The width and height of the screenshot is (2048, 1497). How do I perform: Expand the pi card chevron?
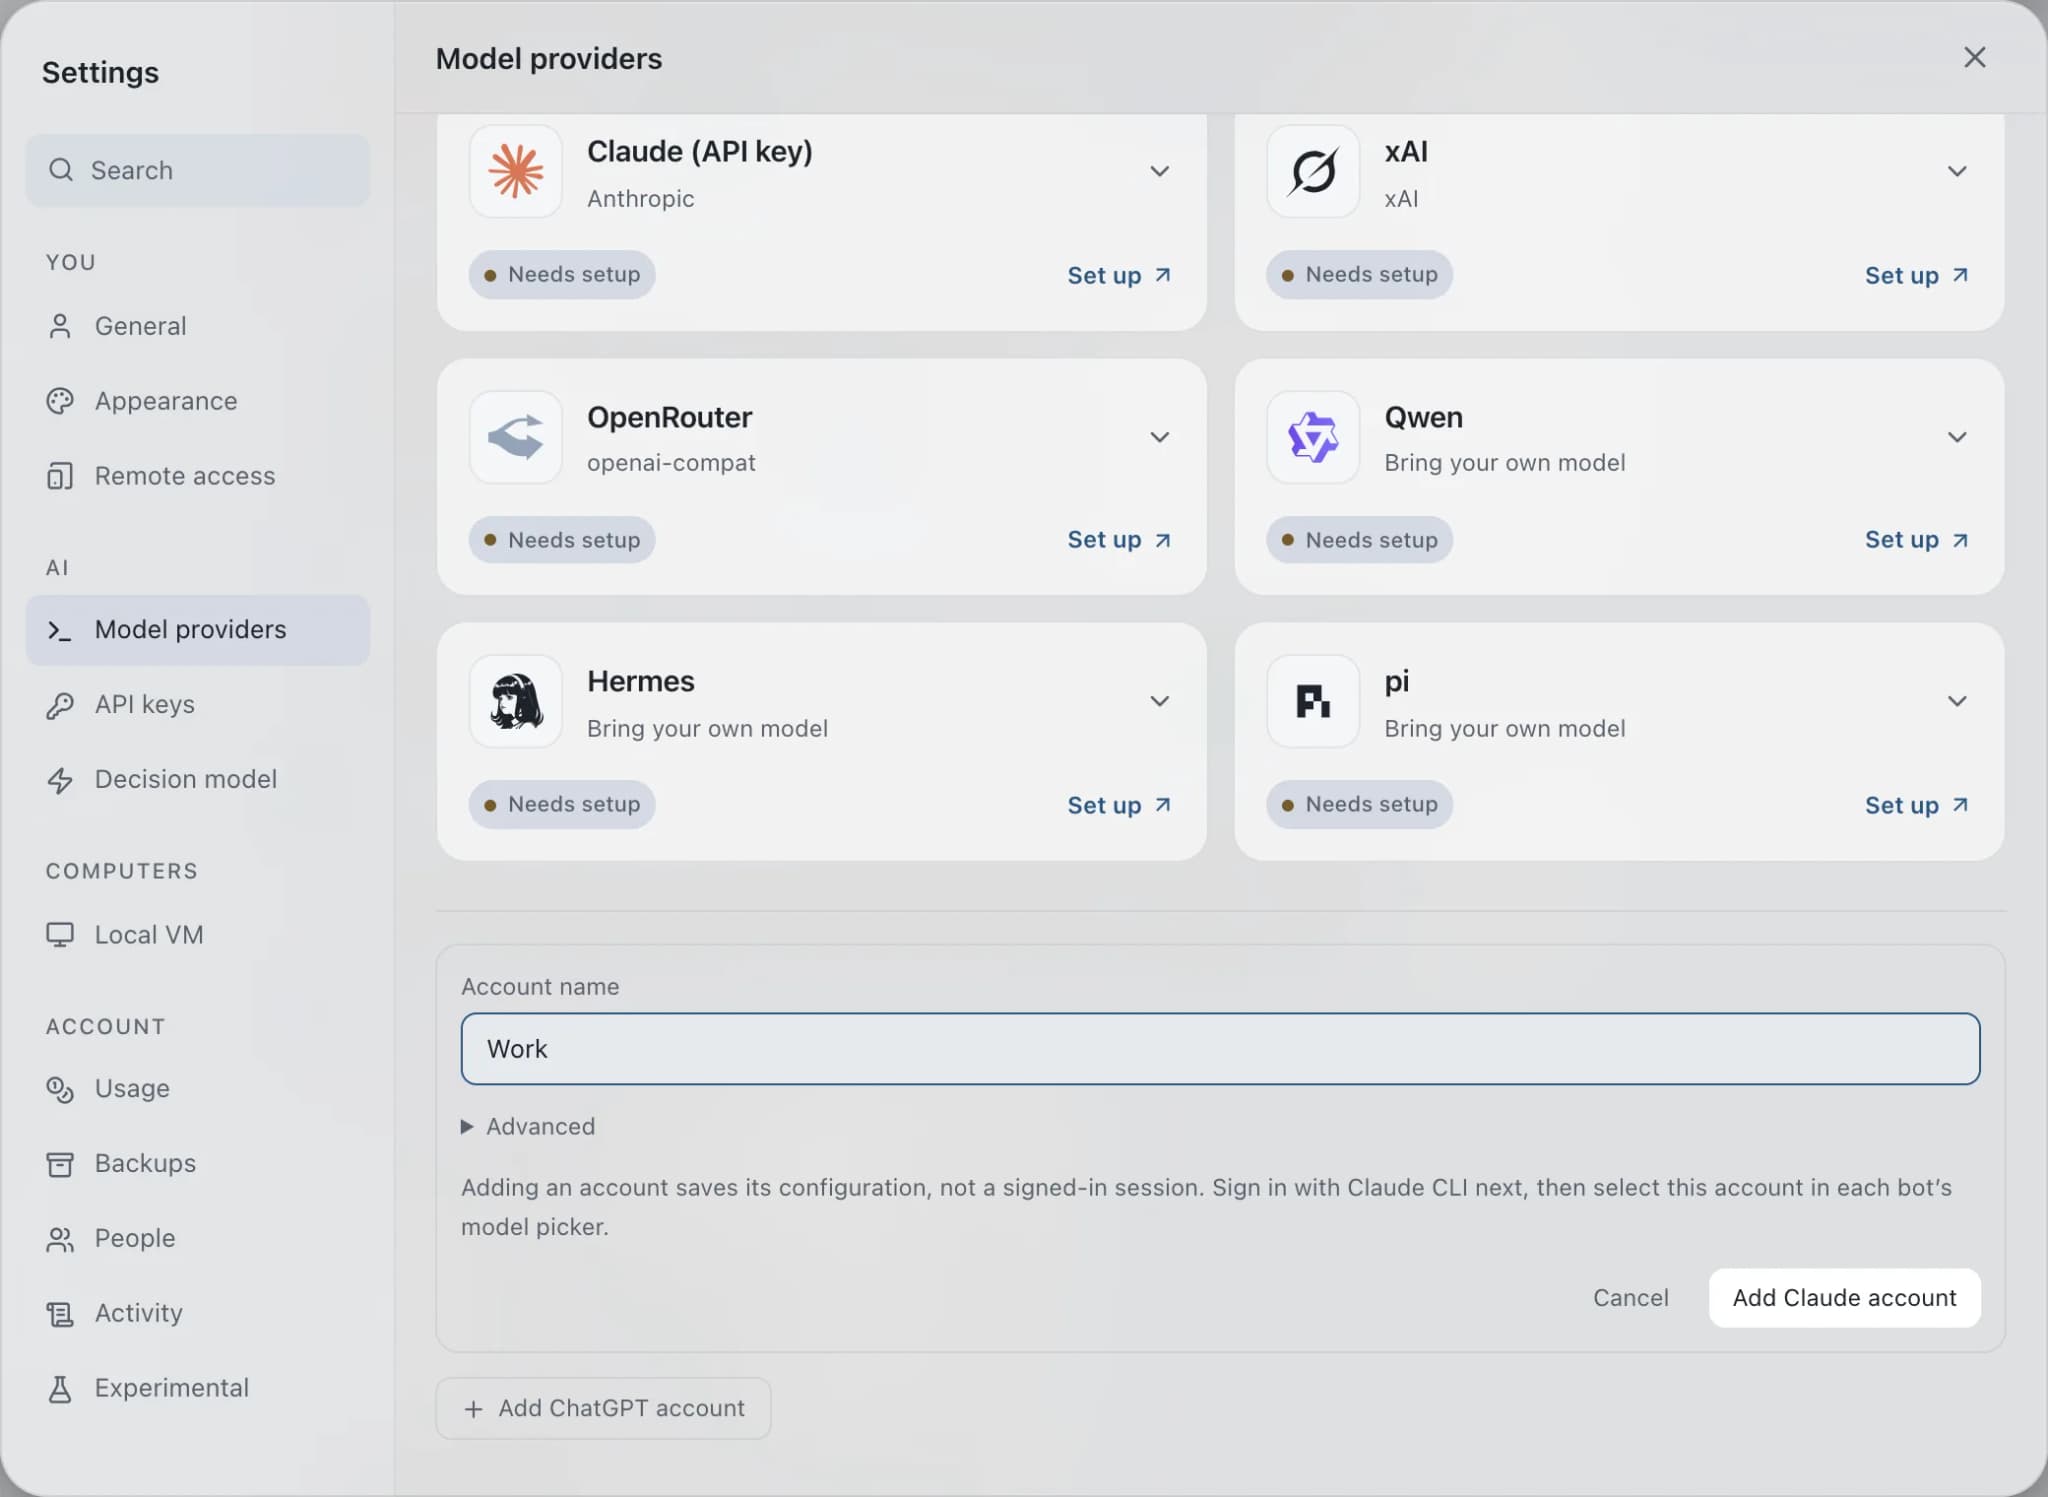coord(1957,701)
